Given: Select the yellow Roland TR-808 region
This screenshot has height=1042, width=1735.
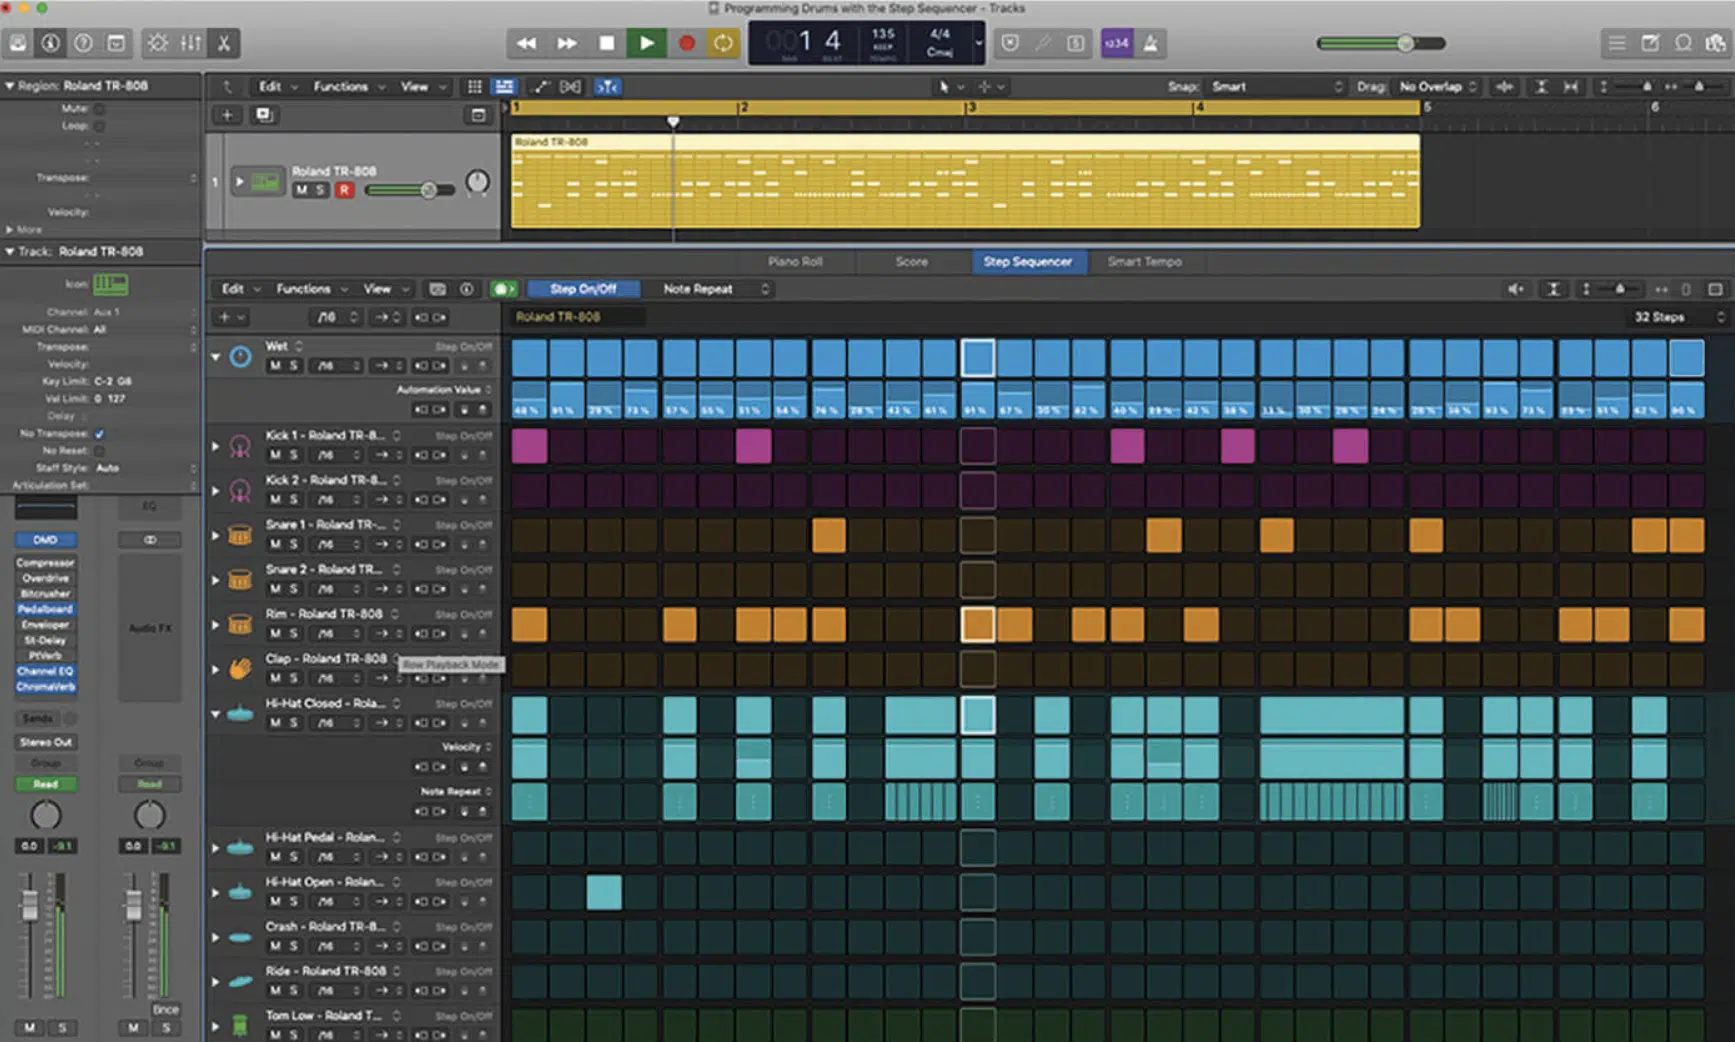Looking at the screenshot, I should click(x=965, y=182).
